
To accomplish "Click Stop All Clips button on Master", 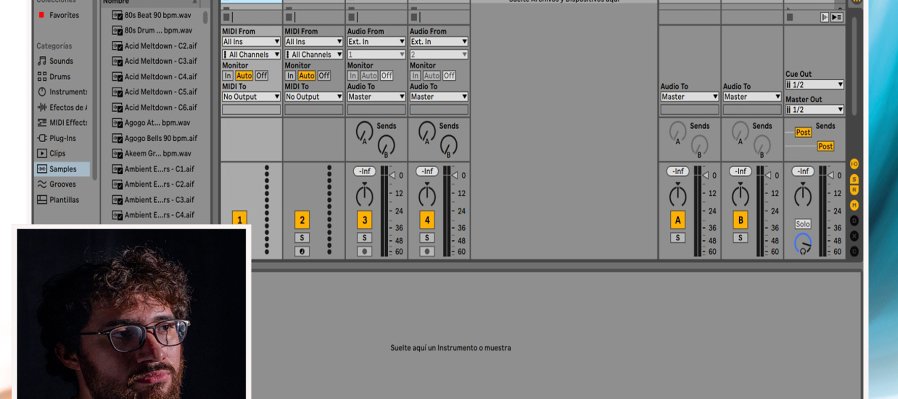I will click(x=790, y=17).
